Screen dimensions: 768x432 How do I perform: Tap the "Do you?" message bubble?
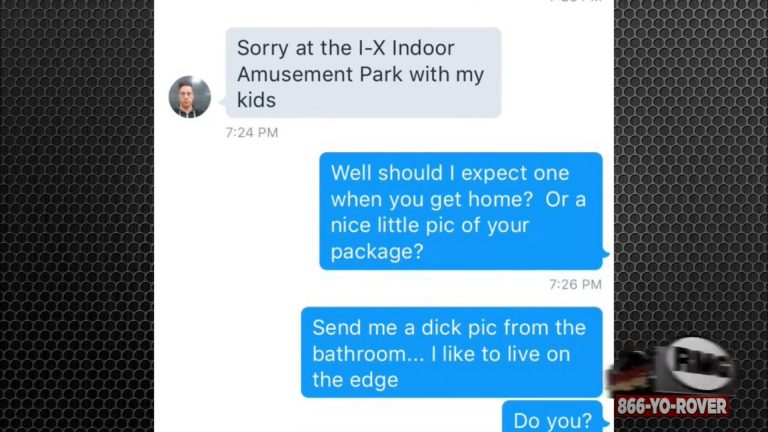[x=552, y=417]
